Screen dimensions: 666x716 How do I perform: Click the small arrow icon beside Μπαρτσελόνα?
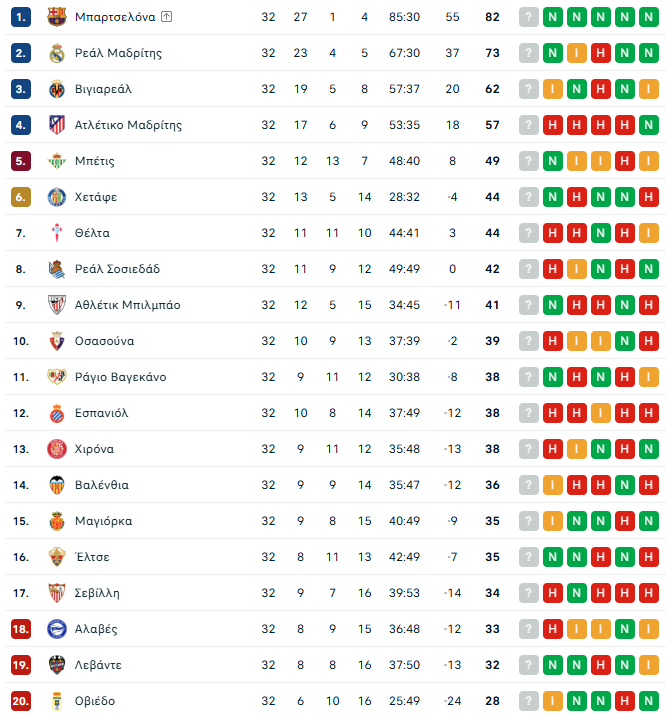(166, 17)
